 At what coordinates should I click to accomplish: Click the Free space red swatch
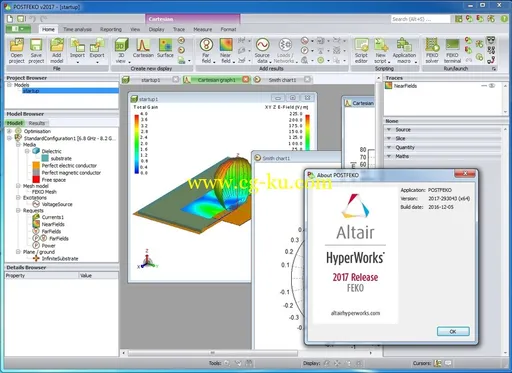(x=36, y=180)
